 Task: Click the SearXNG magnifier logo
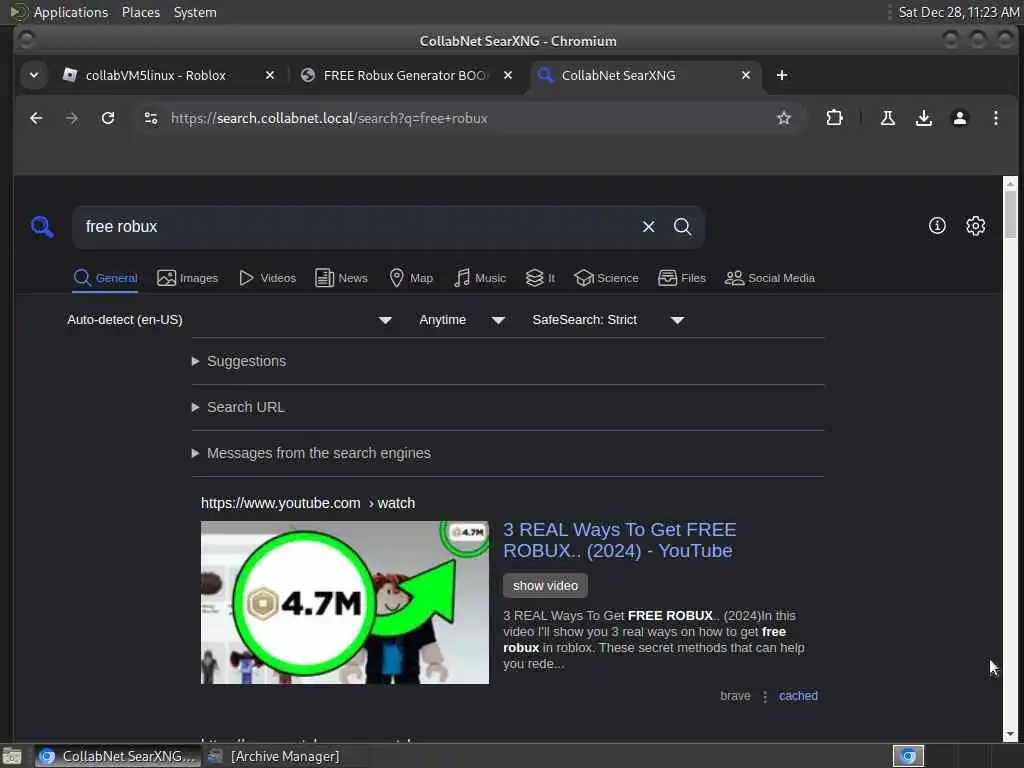pos(42,227)
